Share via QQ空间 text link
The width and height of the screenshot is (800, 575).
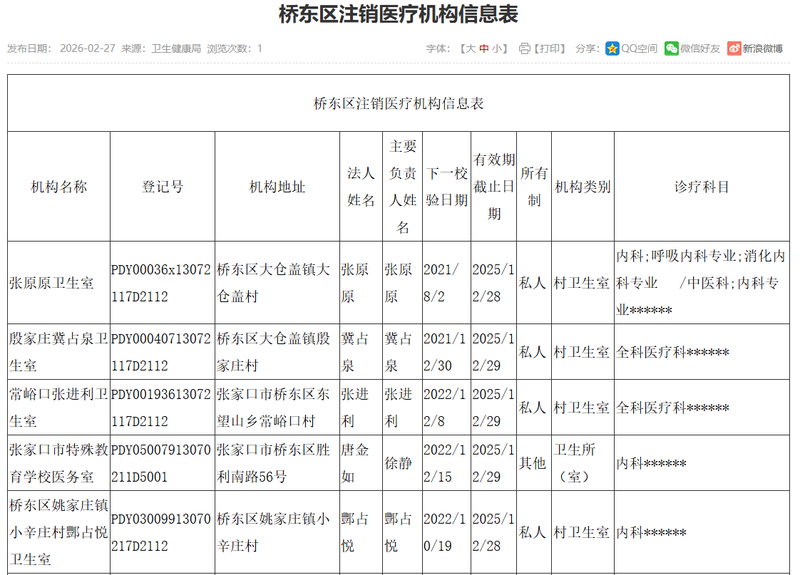[639, 48]
